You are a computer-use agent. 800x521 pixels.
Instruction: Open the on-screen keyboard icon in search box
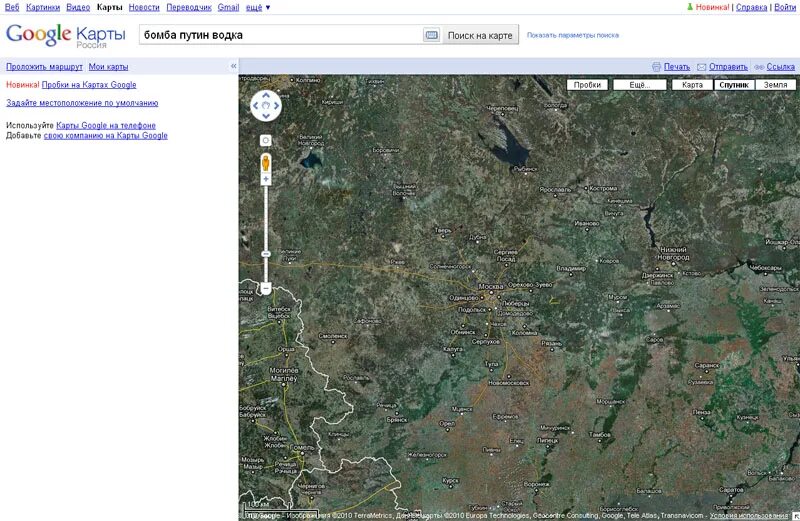tap(432, 35)
